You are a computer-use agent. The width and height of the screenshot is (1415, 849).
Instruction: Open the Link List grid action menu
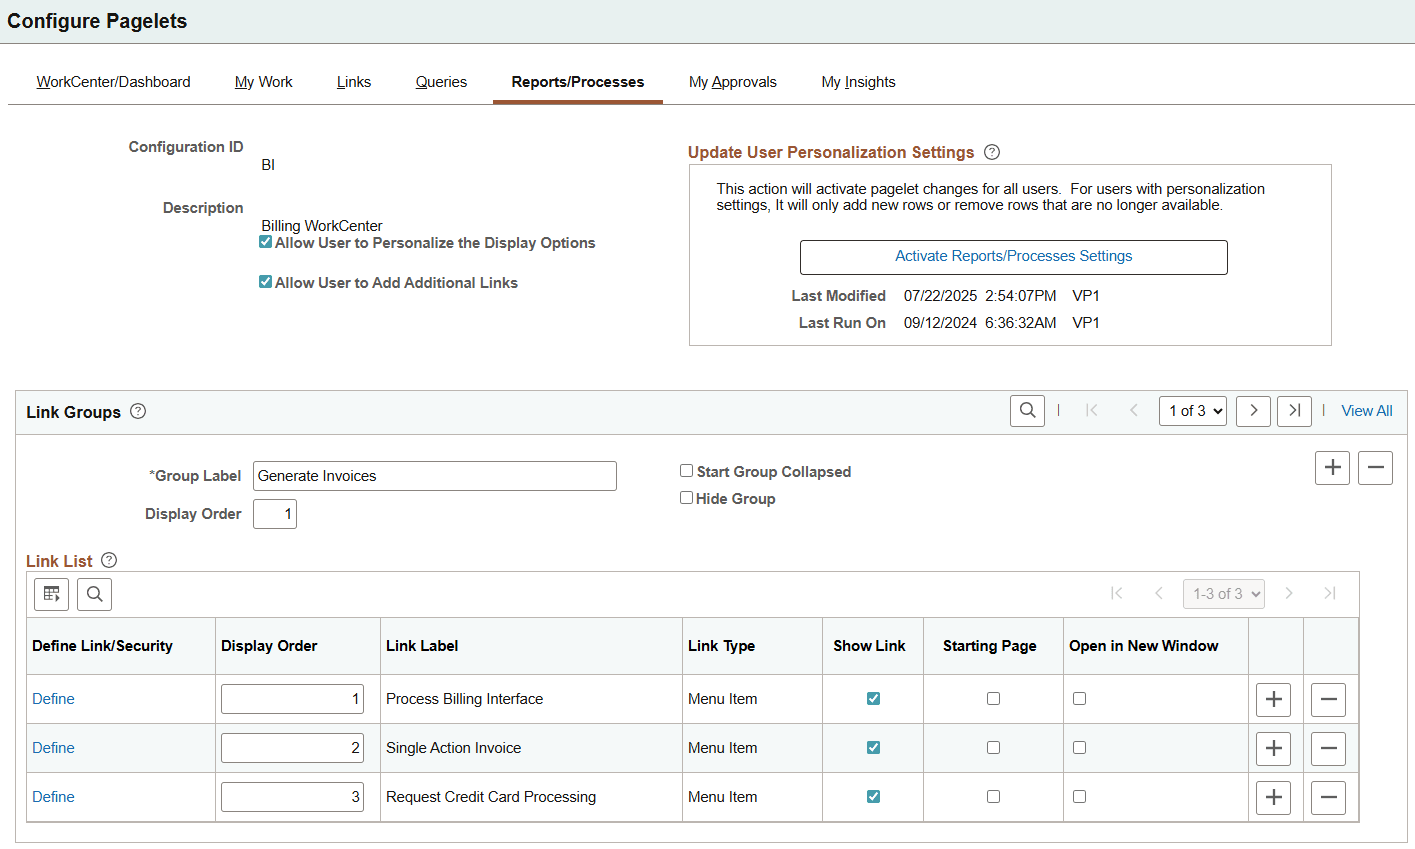click(x=51, y=593)
